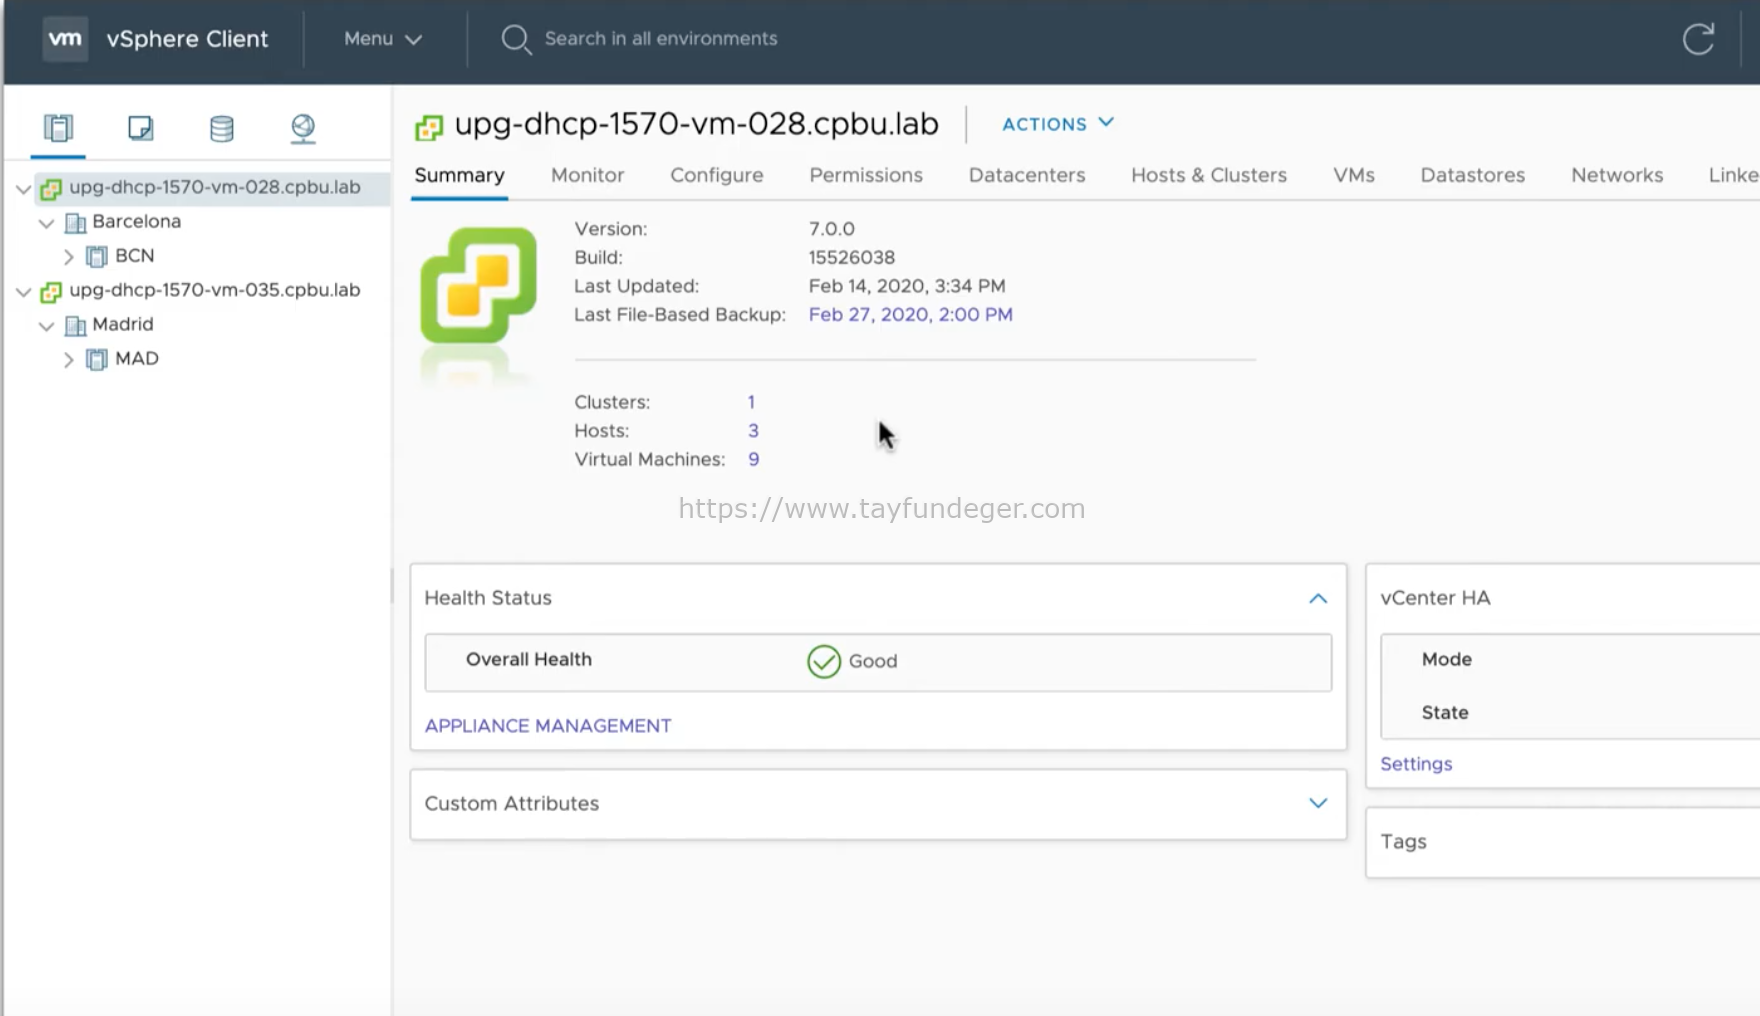Click the Clusters count link 1
This screenshot has width=1760, height=1016.
pyautogui.click(x=751, y=402)
